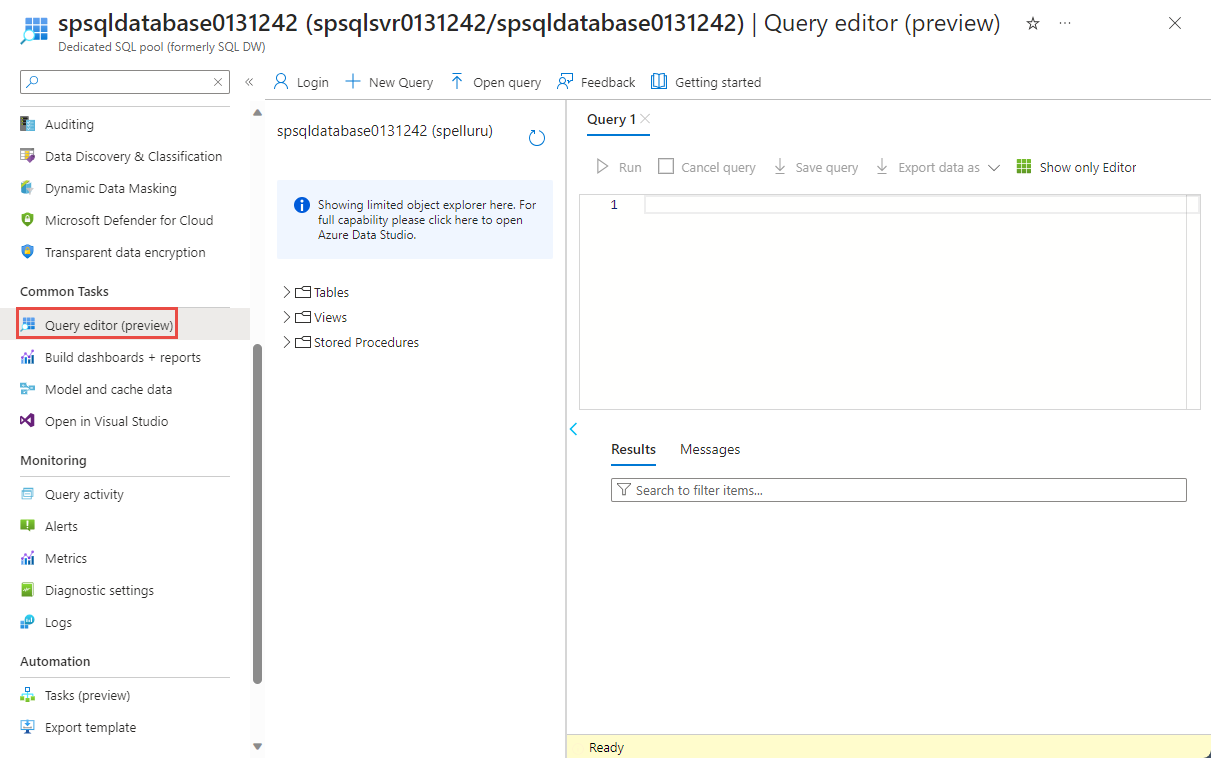Click the SQL pool resource icon in header
The height and width of the screenshot is (758, 1211).
point(34,29)
